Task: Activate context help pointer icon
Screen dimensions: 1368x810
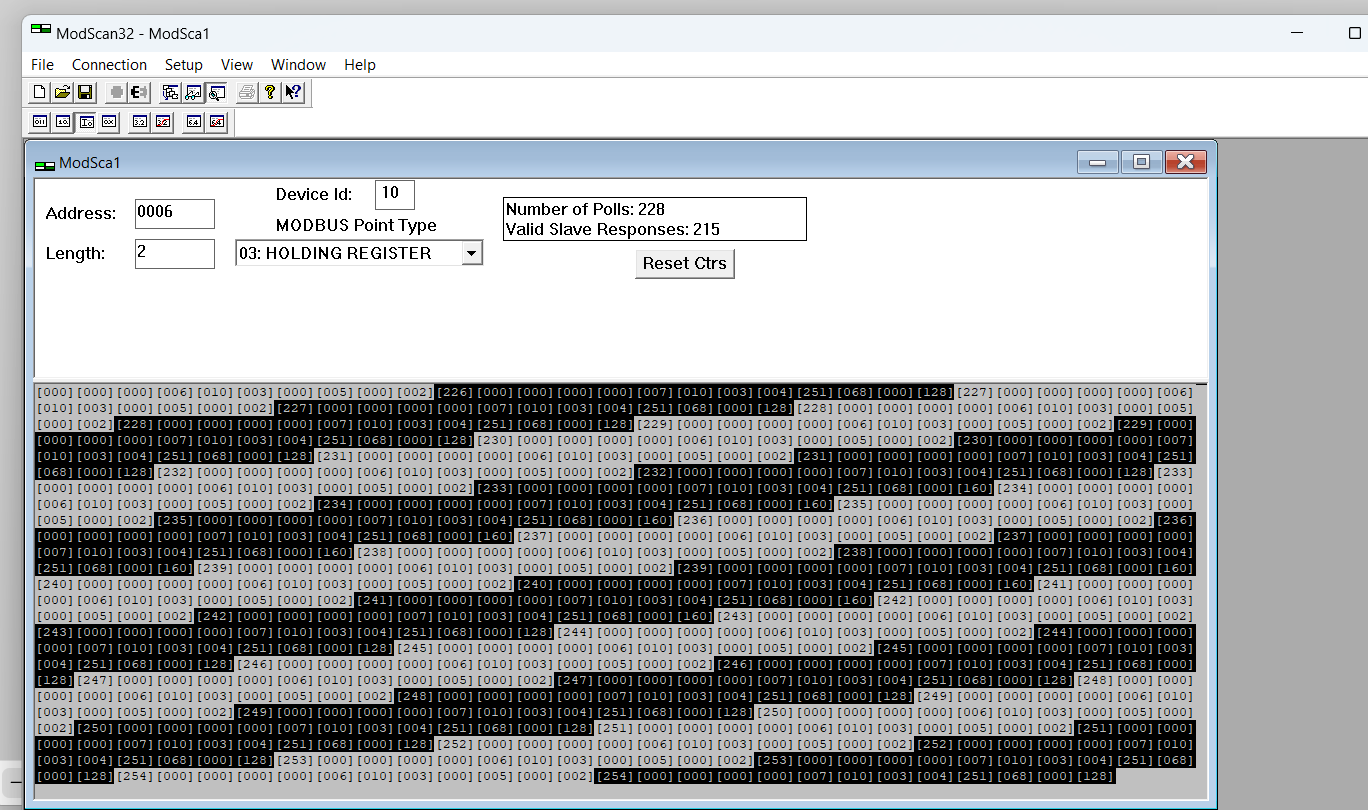Action: click(x=293, y=93)
